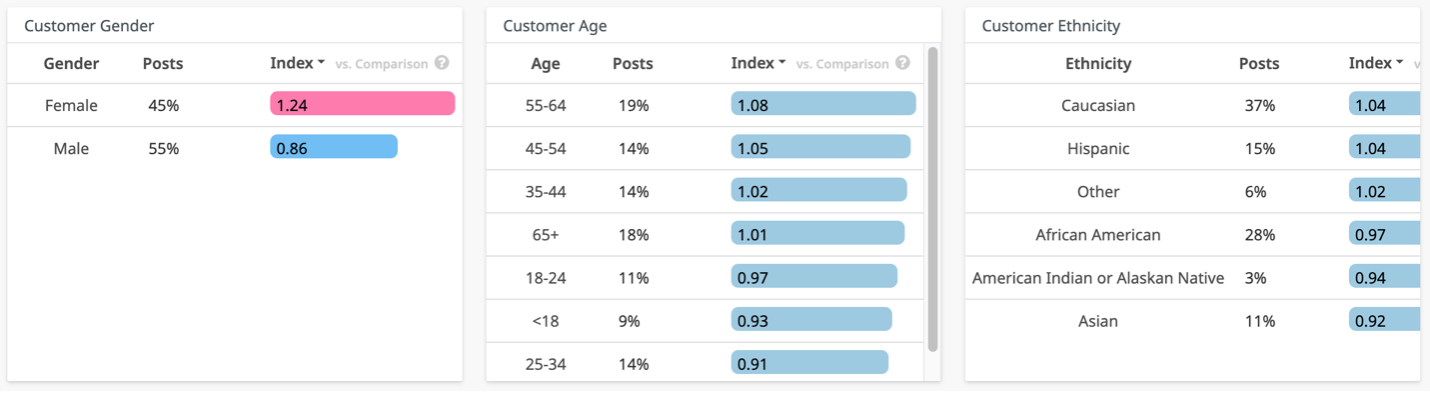
Task: Select the African American row
Action: pos(1192,235)
